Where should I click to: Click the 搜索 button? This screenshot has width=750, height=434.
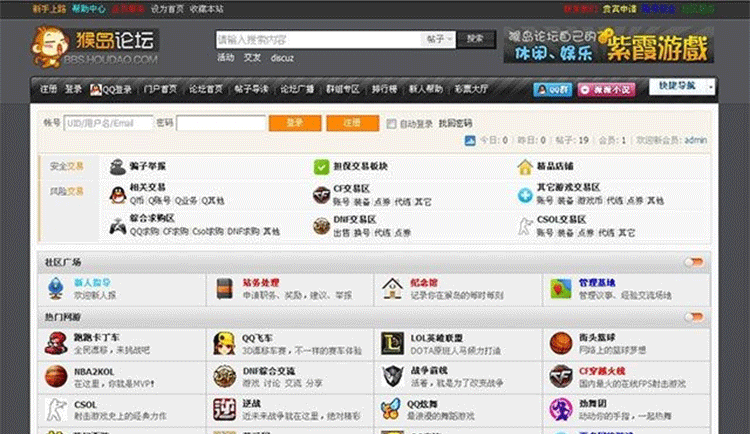[x=475, y=39]
